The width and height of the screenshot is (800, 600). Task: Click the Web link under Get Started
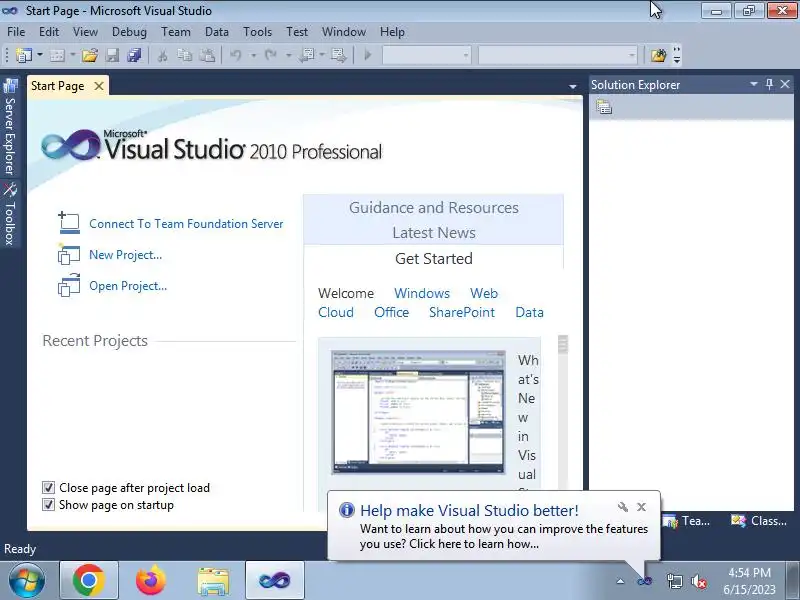pos(484,293)
